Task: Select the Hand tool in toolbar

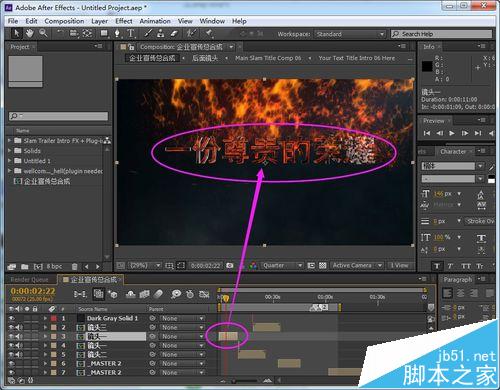Action: click(x=30, y=33)
